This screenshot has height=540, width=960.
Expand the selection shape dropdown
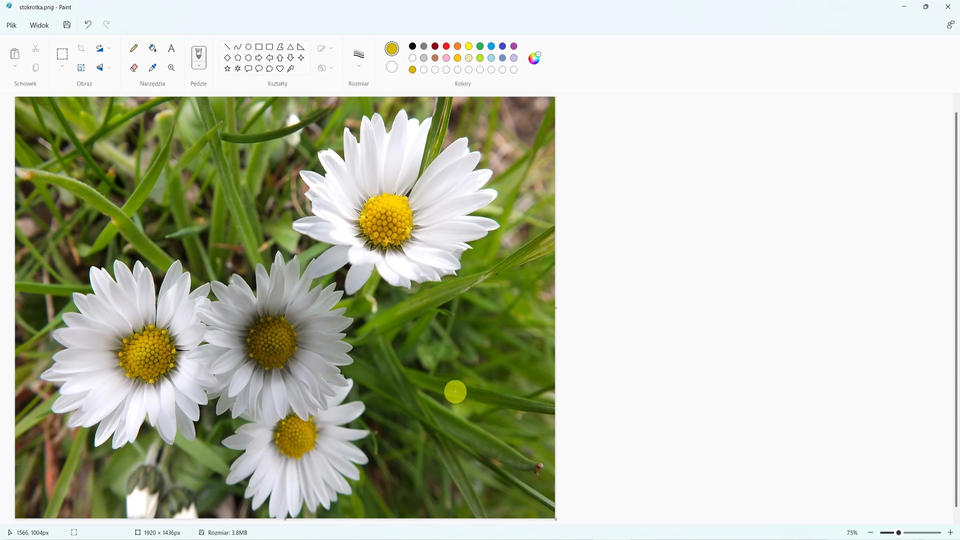62,67
